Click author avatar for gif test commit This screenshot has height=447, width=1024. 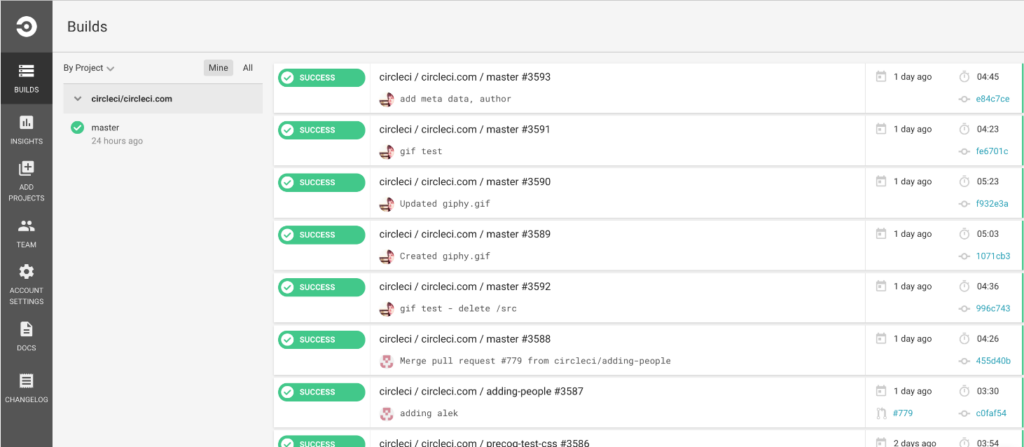point(386,151)
